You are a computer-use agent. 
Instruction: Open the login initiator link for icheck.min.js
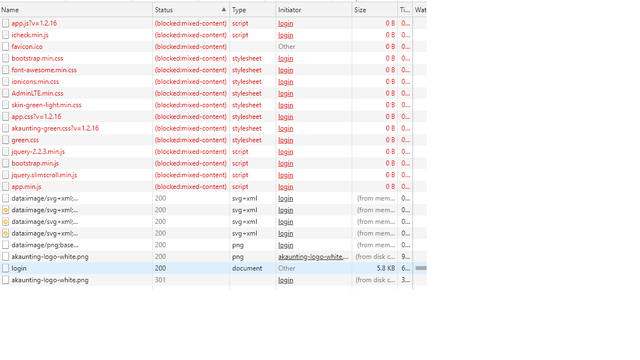point(286,35)
